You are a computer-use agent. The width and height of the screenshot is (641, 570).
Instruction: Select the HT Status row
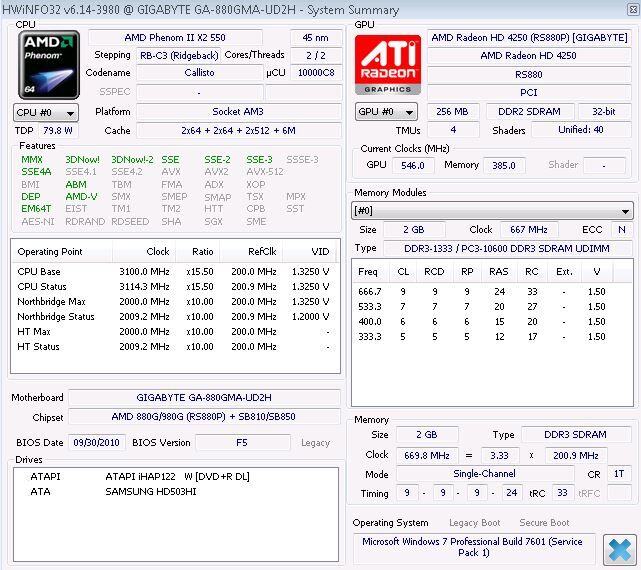click(173, 347)
